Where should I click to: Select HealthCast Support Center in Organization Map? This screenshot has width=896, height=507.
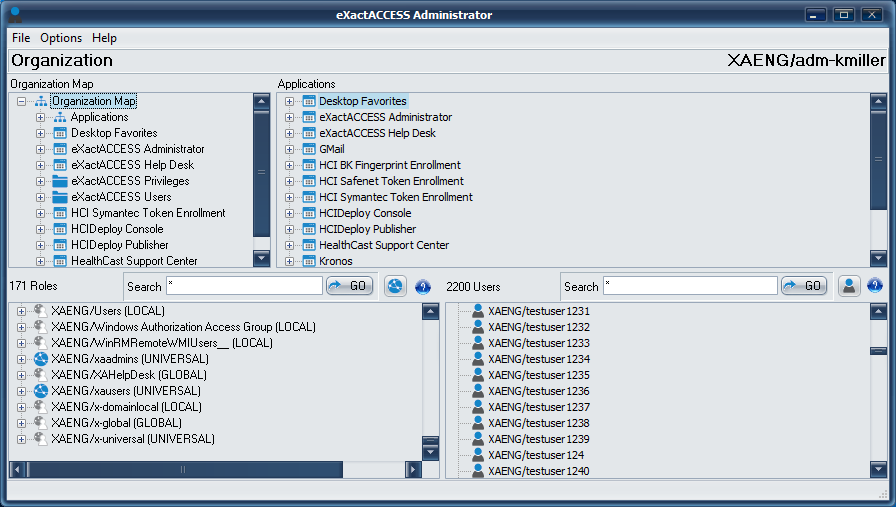(134, 261)
